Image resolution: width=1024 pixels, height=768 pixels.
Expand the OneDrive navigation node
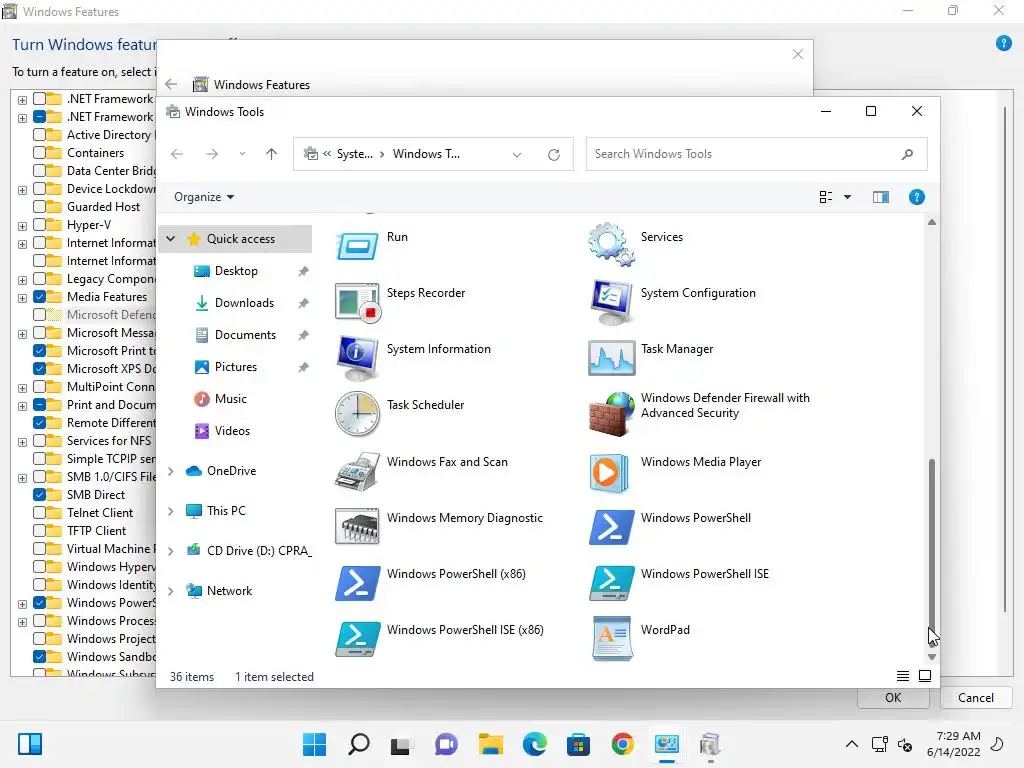(x=170, y=471)
